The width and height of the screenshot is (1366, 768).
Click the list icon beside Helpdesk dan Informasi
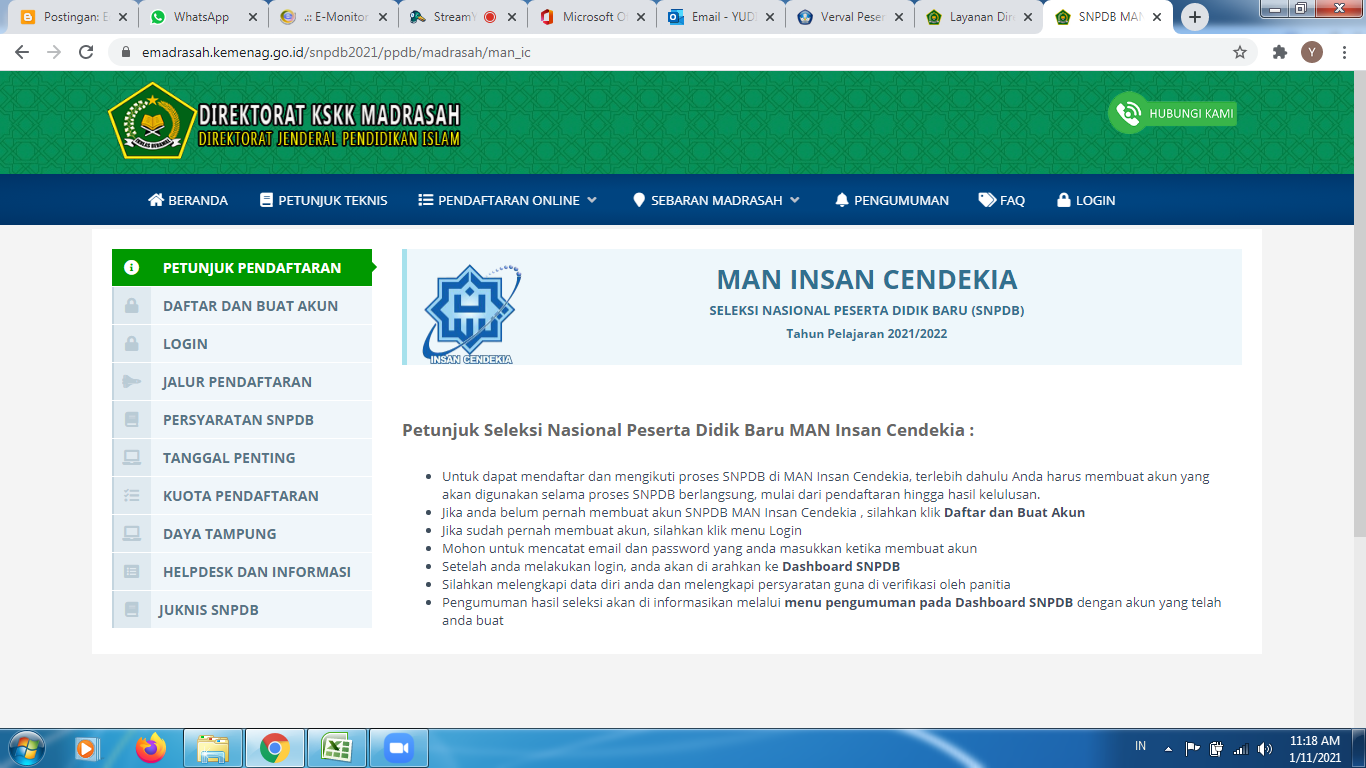(x=131, y=572)
